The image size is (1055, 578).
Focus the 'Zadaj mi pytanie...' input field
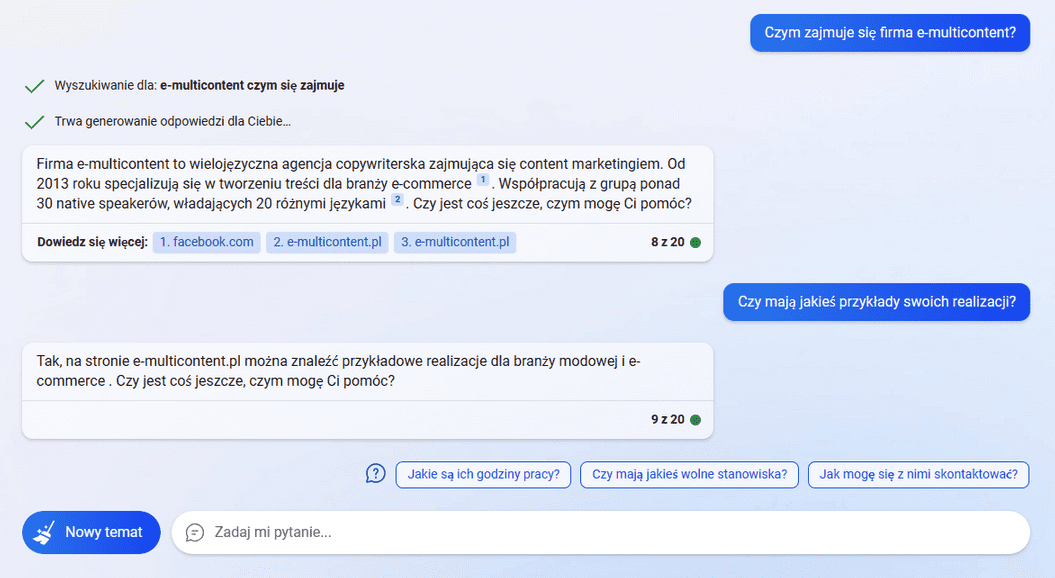[x=600, y=532]
